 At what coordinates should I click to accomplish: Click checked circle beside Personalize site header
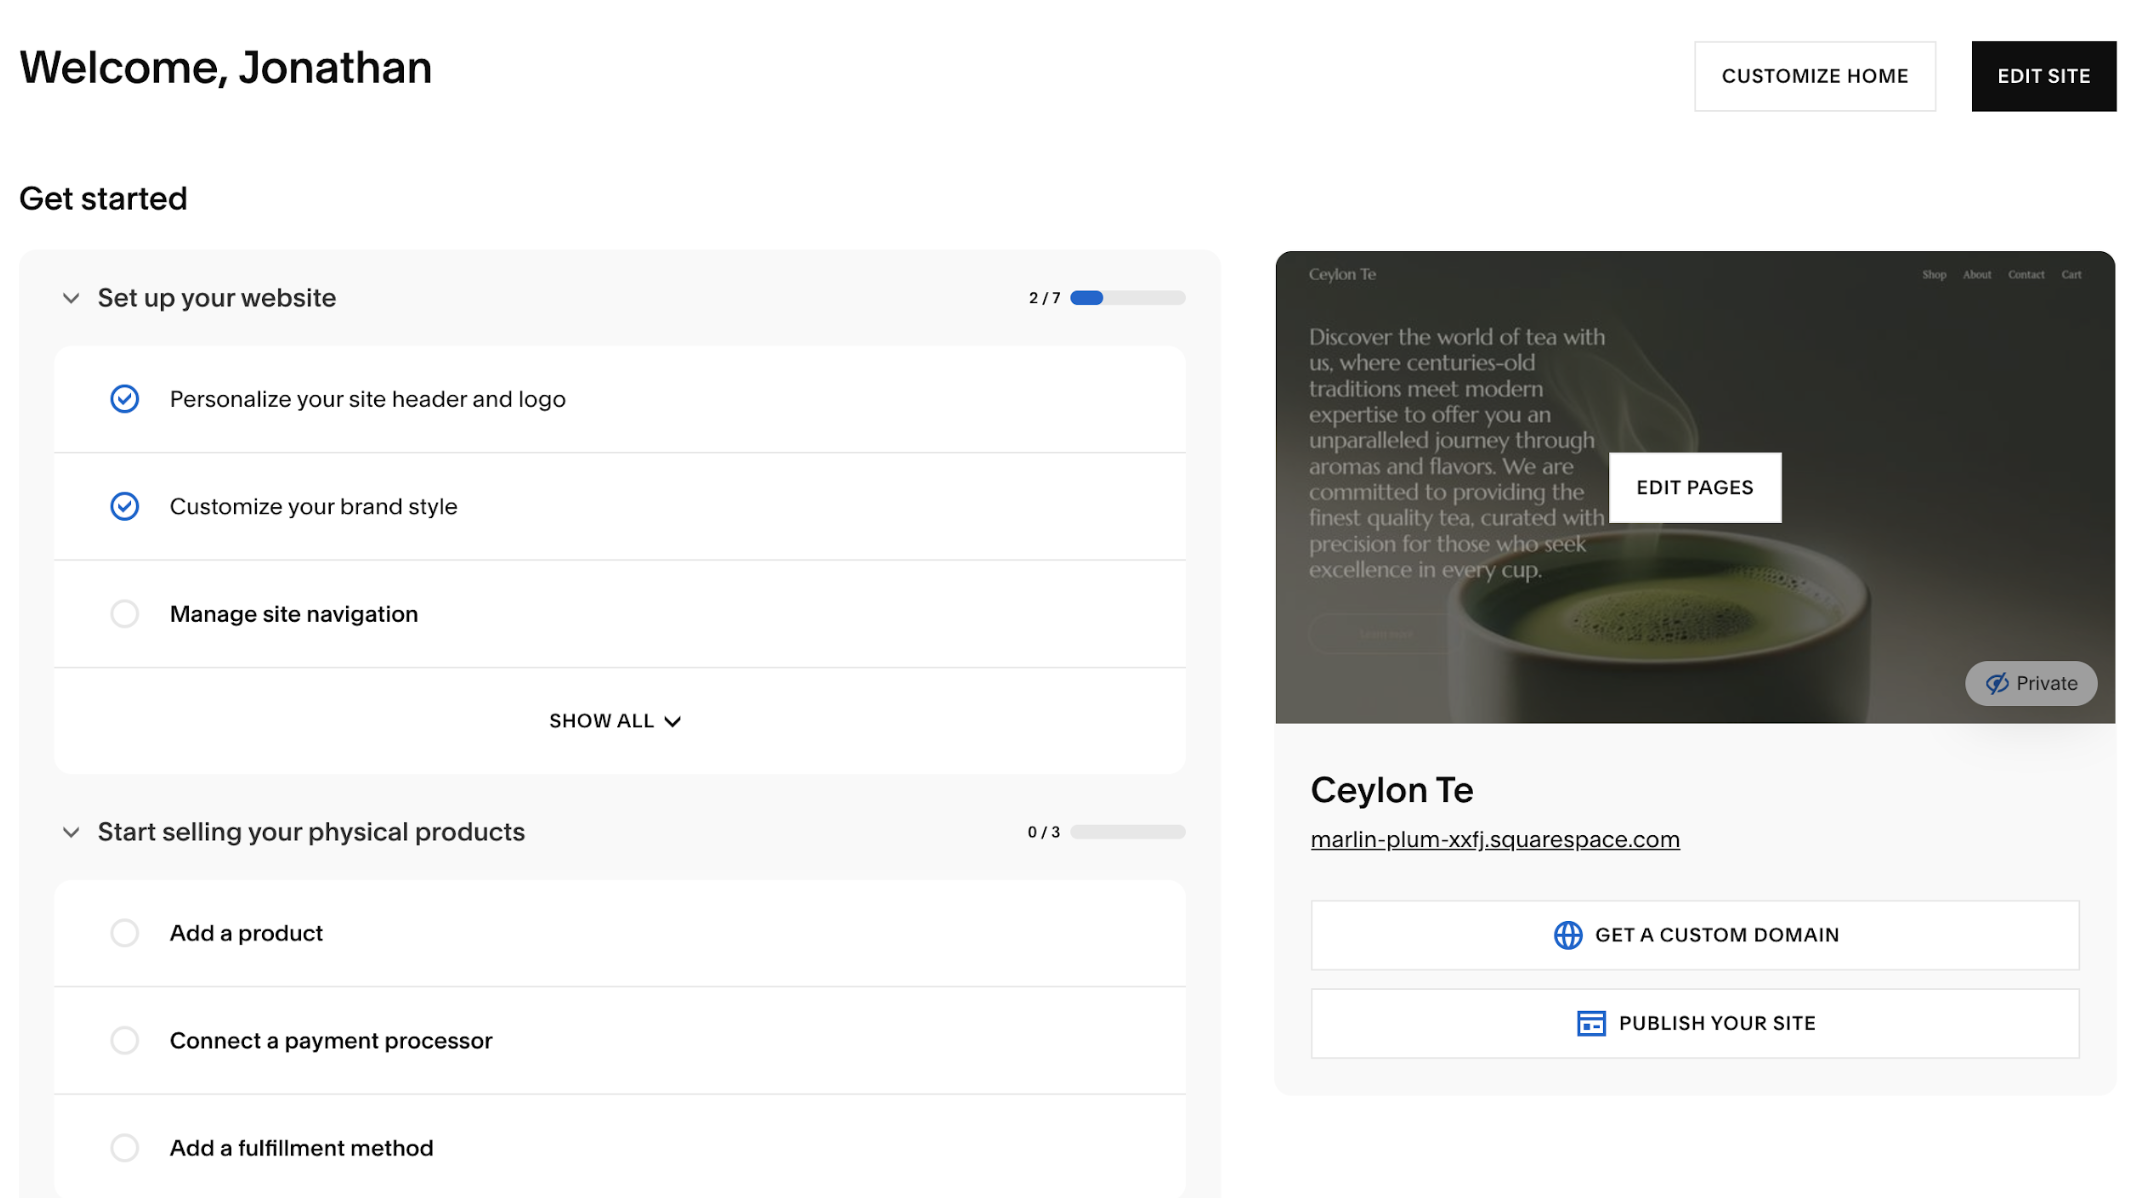(x=125, y=399)
